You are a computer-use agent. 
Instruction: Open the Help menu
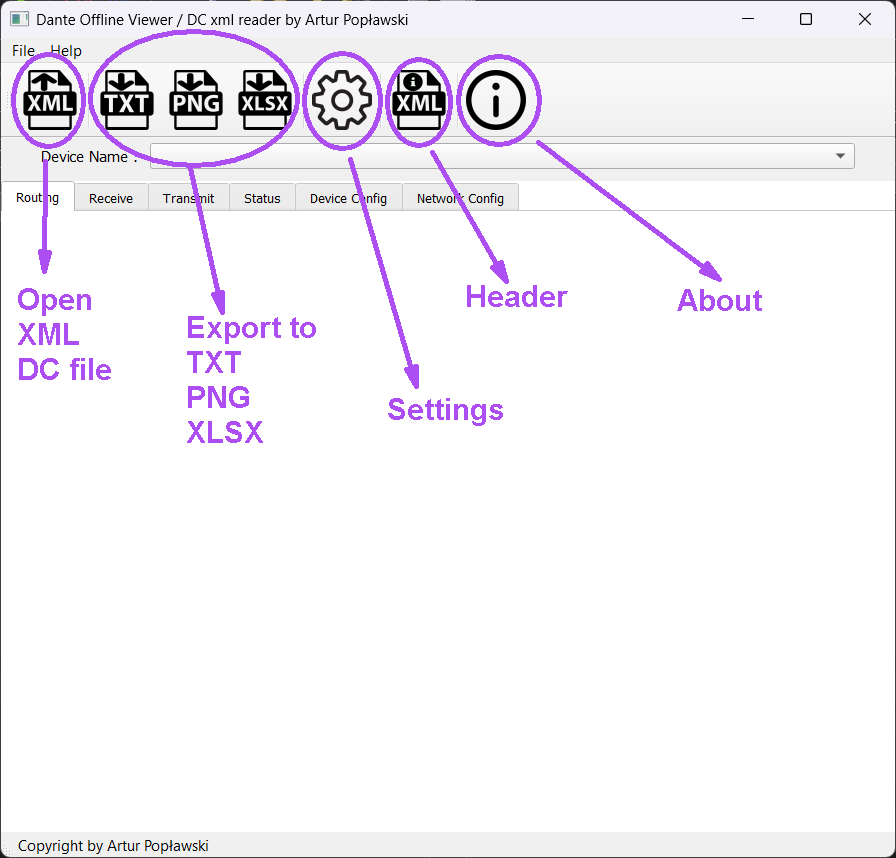pyautogui.click(x=66, y=51)
